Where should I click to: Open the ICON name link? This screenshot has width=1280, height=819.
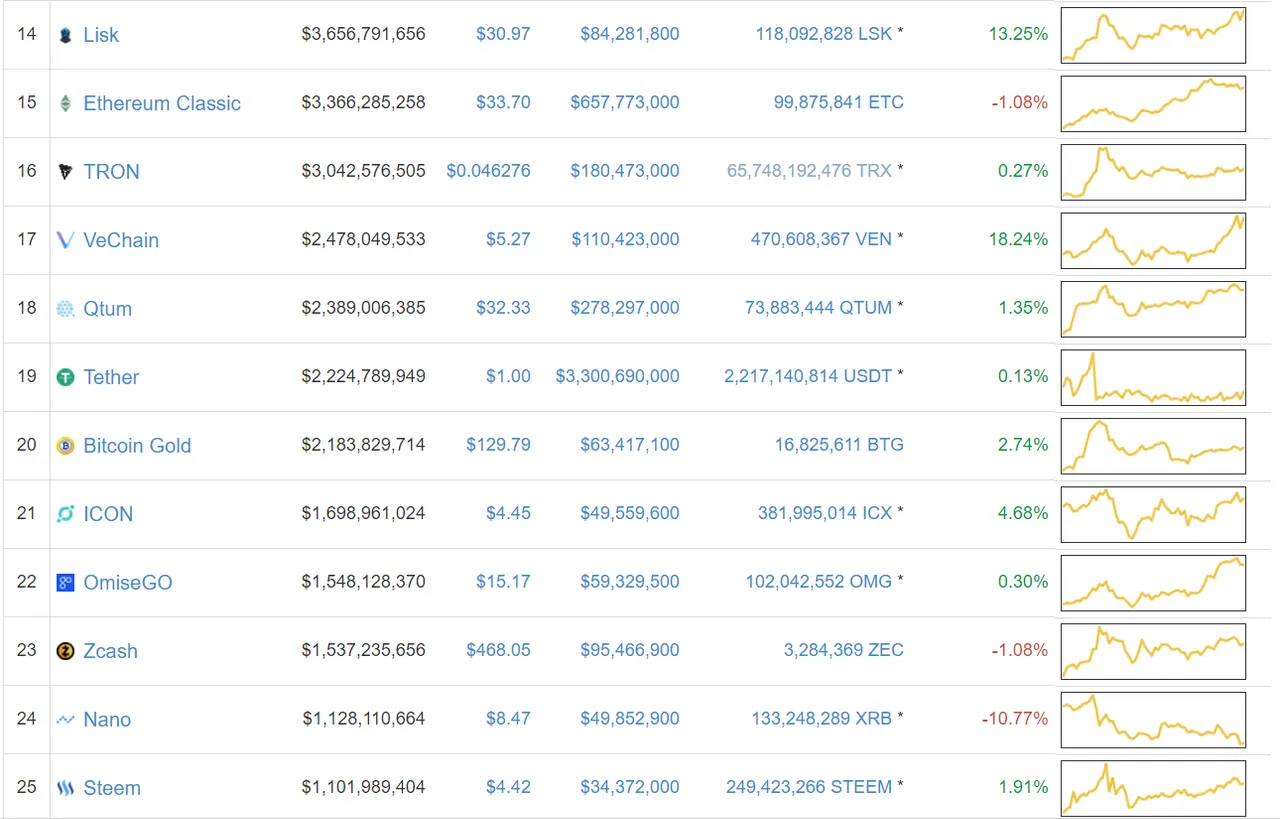108,514
